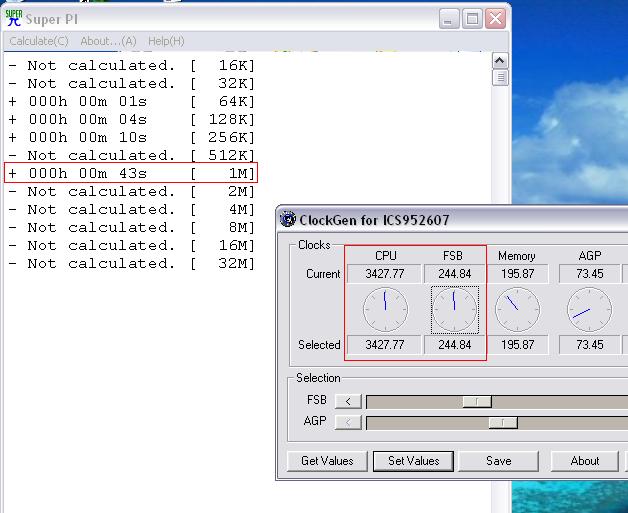The width and height of the screenshot is (628, 513).
Task: Click the AGP slider thumb
Action: (x=503, y=422)
